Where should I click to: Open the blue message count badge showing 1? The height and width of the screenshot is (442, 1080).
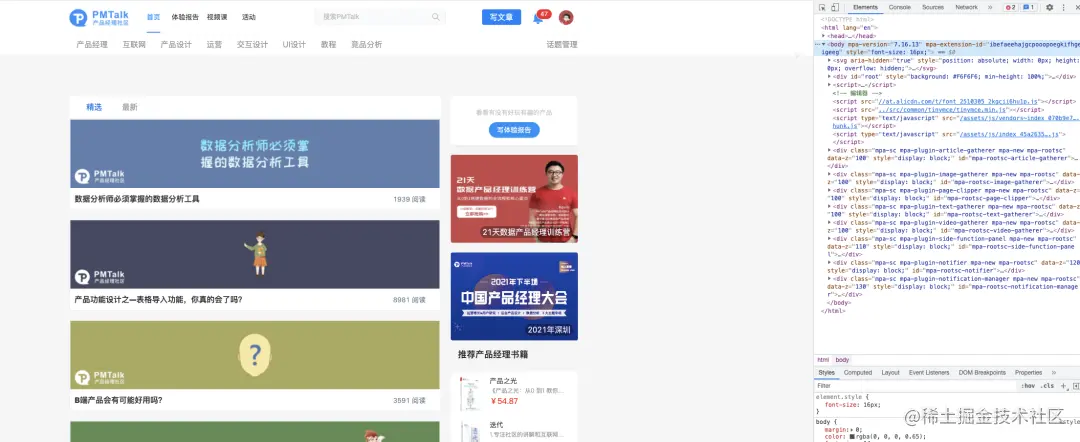1028,8
